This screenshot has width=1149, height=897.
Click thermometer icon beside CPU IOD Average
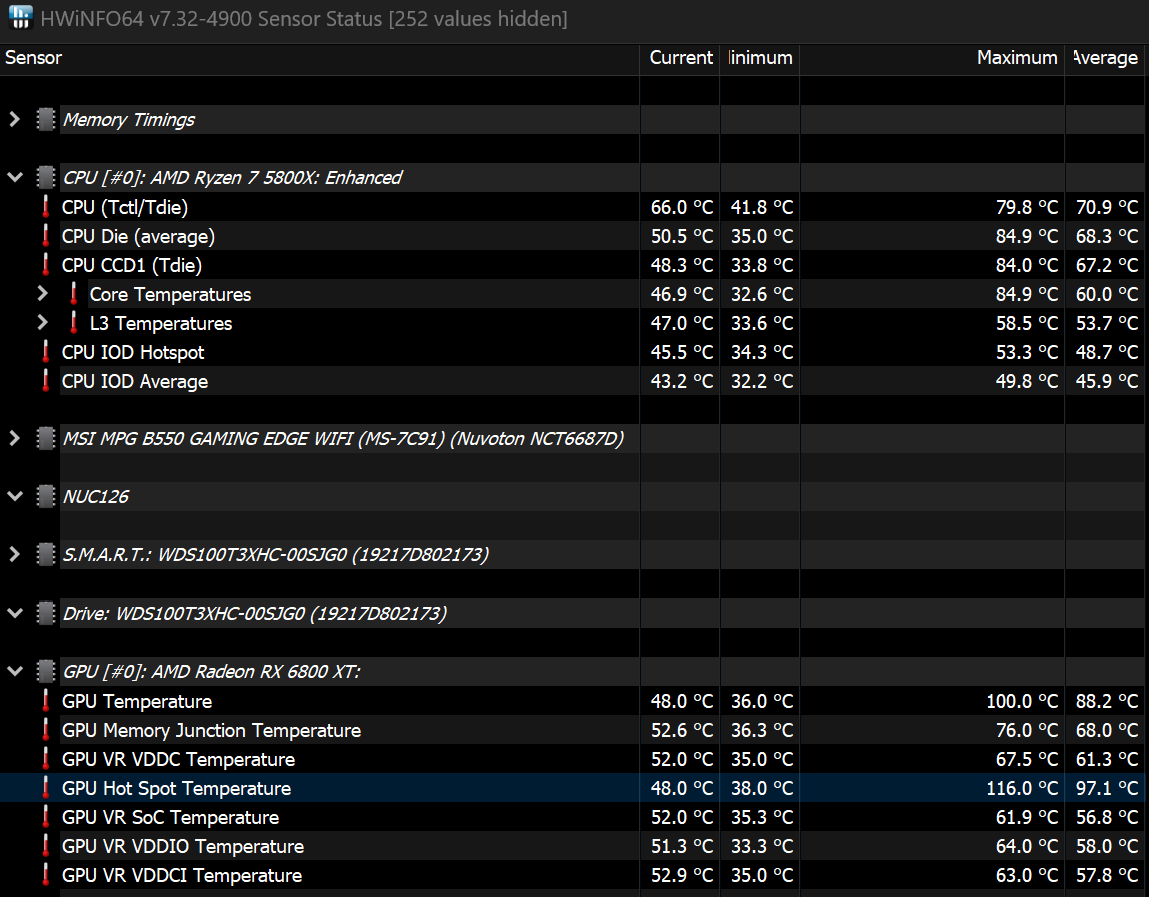point(46,381)
